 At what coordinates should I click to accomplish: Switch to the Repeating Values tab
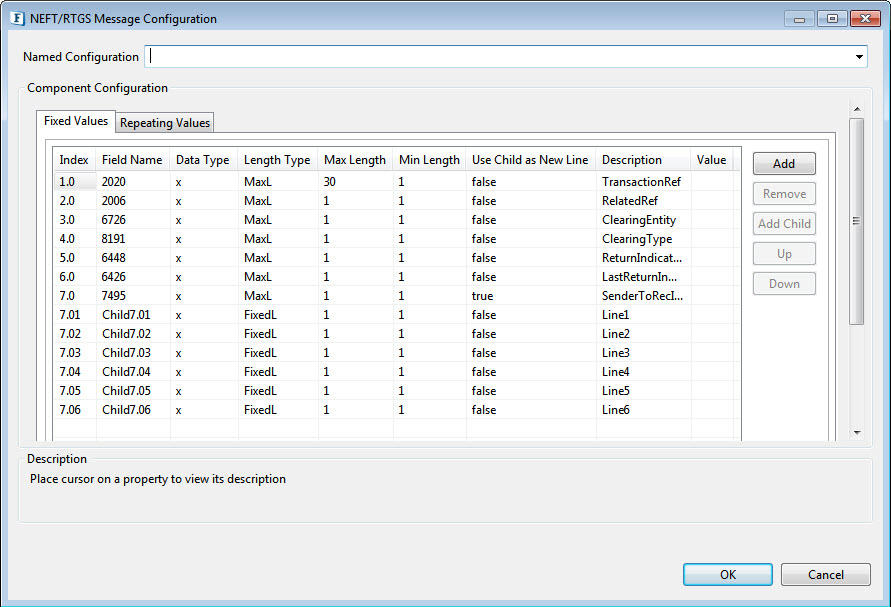click(165, 123)
